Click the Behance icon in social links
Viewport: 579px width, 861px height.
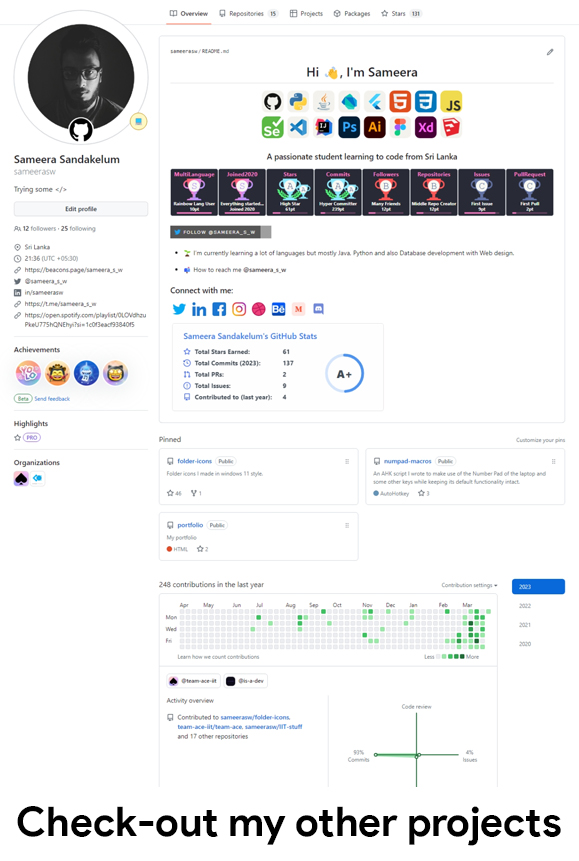(x=279, y=309)
